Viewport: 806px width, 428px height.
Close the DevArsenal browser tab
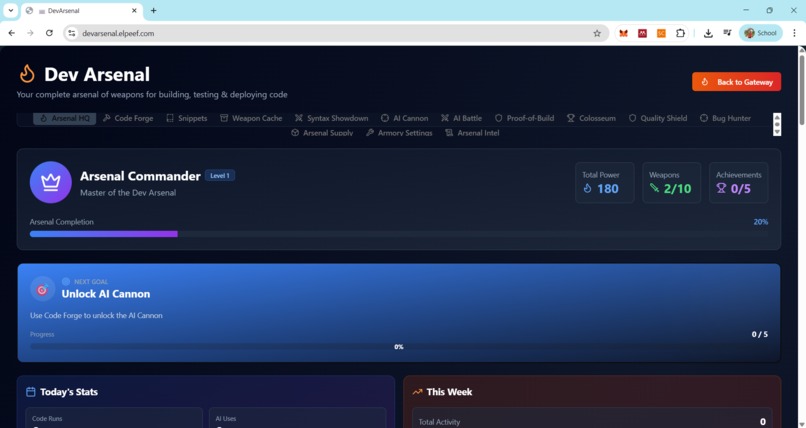pos(134,10)
